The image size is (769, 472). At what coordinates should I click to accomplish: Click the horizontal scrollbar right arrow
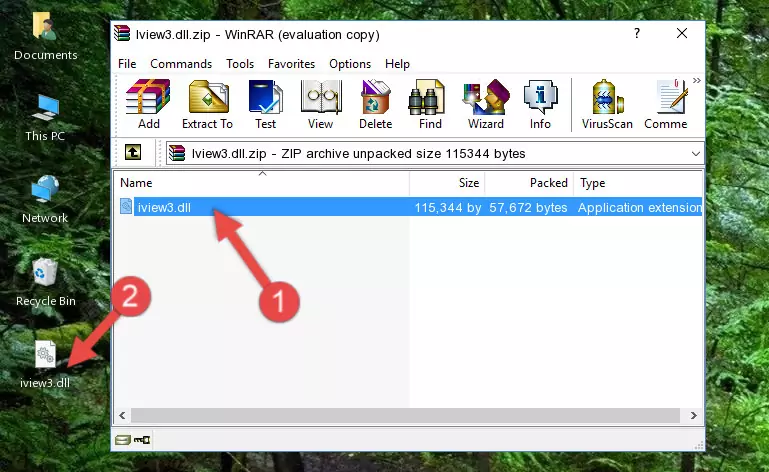[693, 416]
